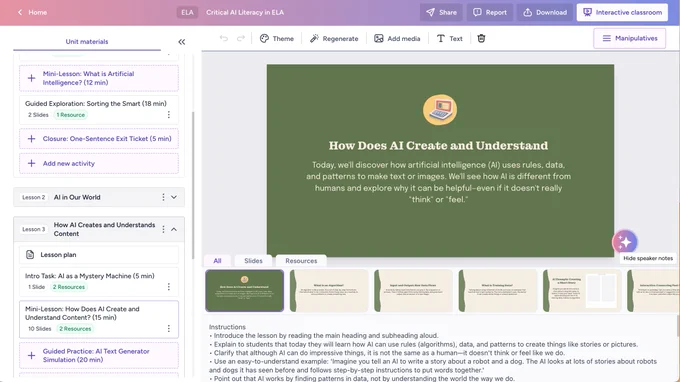The width and height of the screenshot is (680, 382).
Task: Insert a Text element
Action: (449, 39)
